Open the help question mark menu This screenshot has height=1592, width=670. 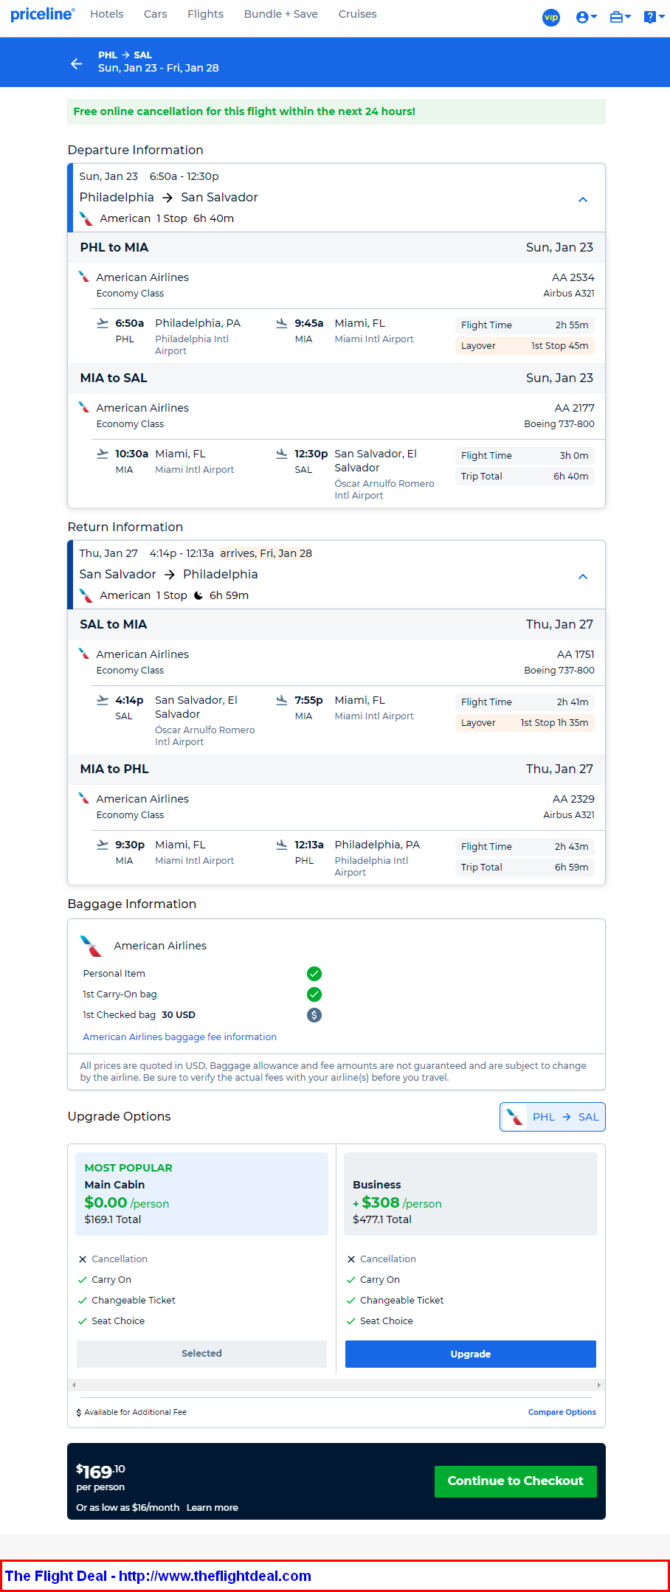coord(651,17)
